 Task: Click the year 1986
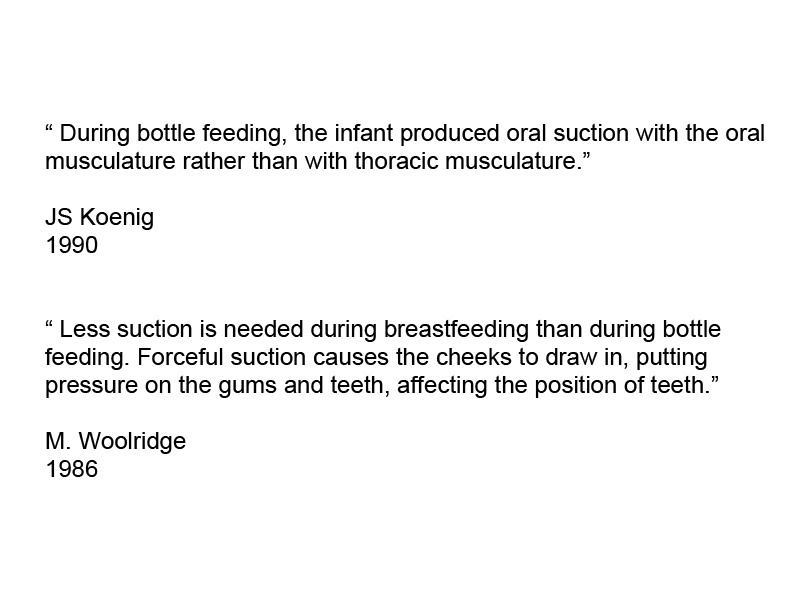pyautogui.click(x=71, y=469)
